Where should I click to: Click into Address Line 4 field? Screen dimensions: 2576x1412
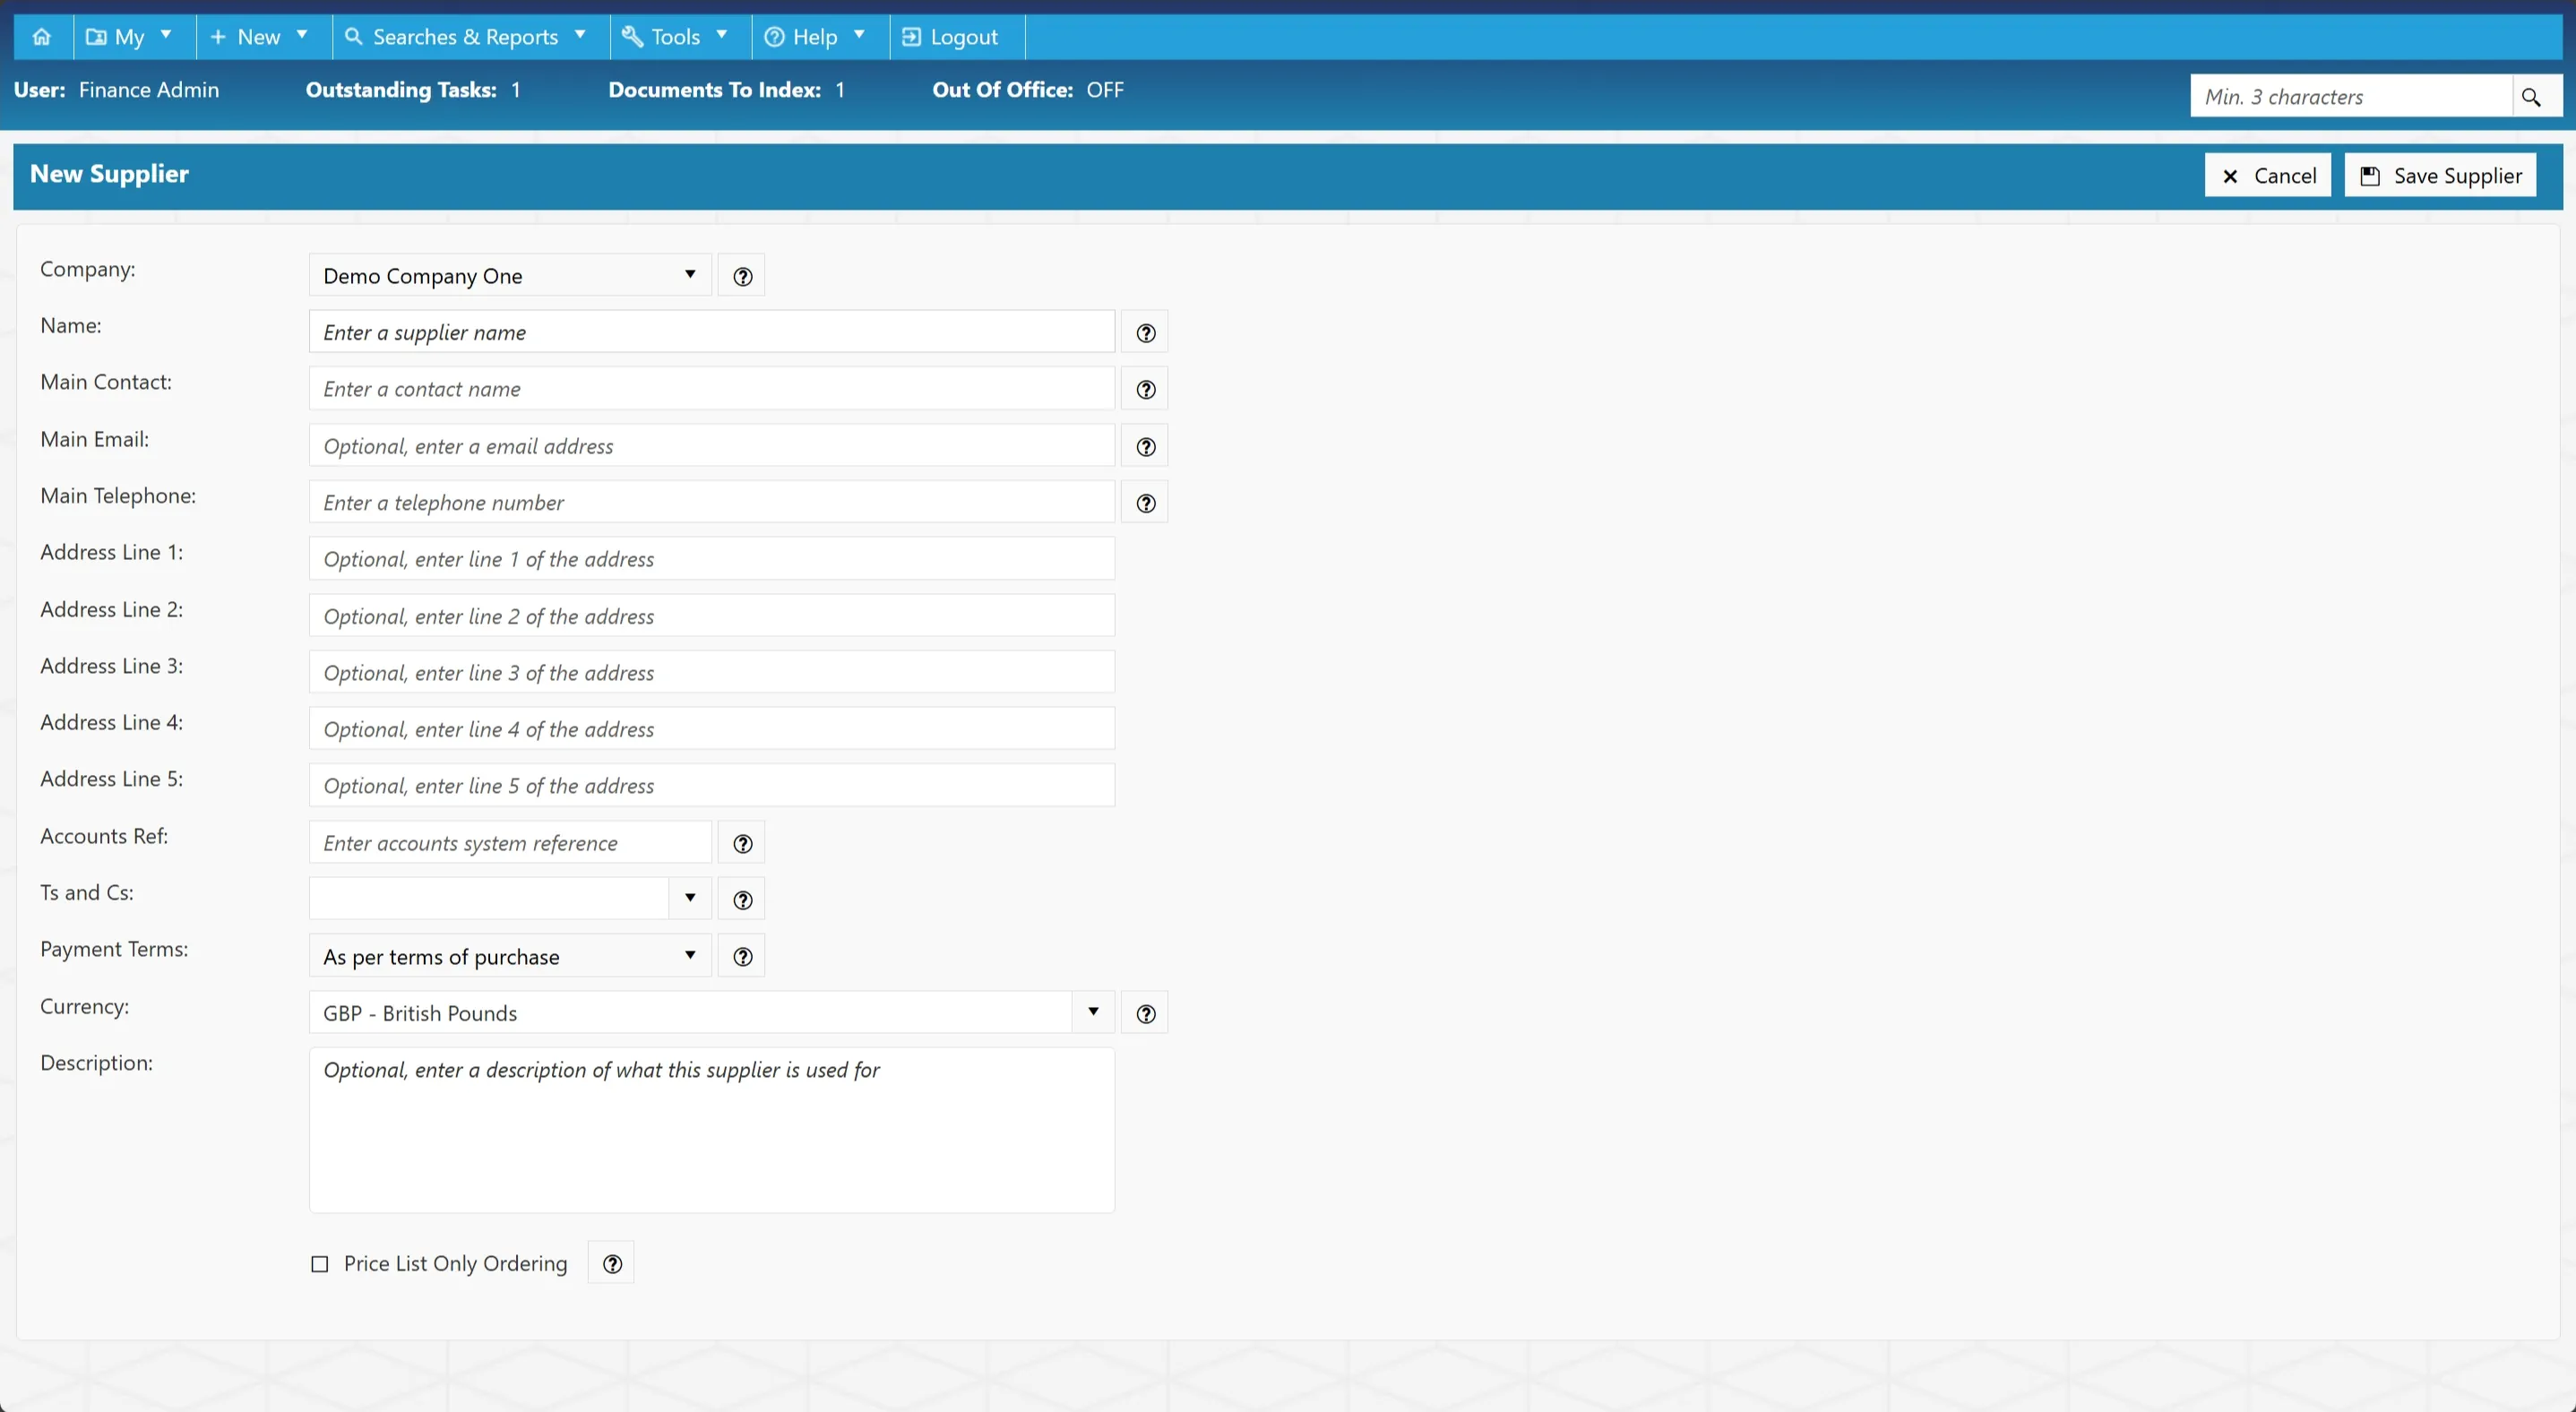tap(712, 729)
